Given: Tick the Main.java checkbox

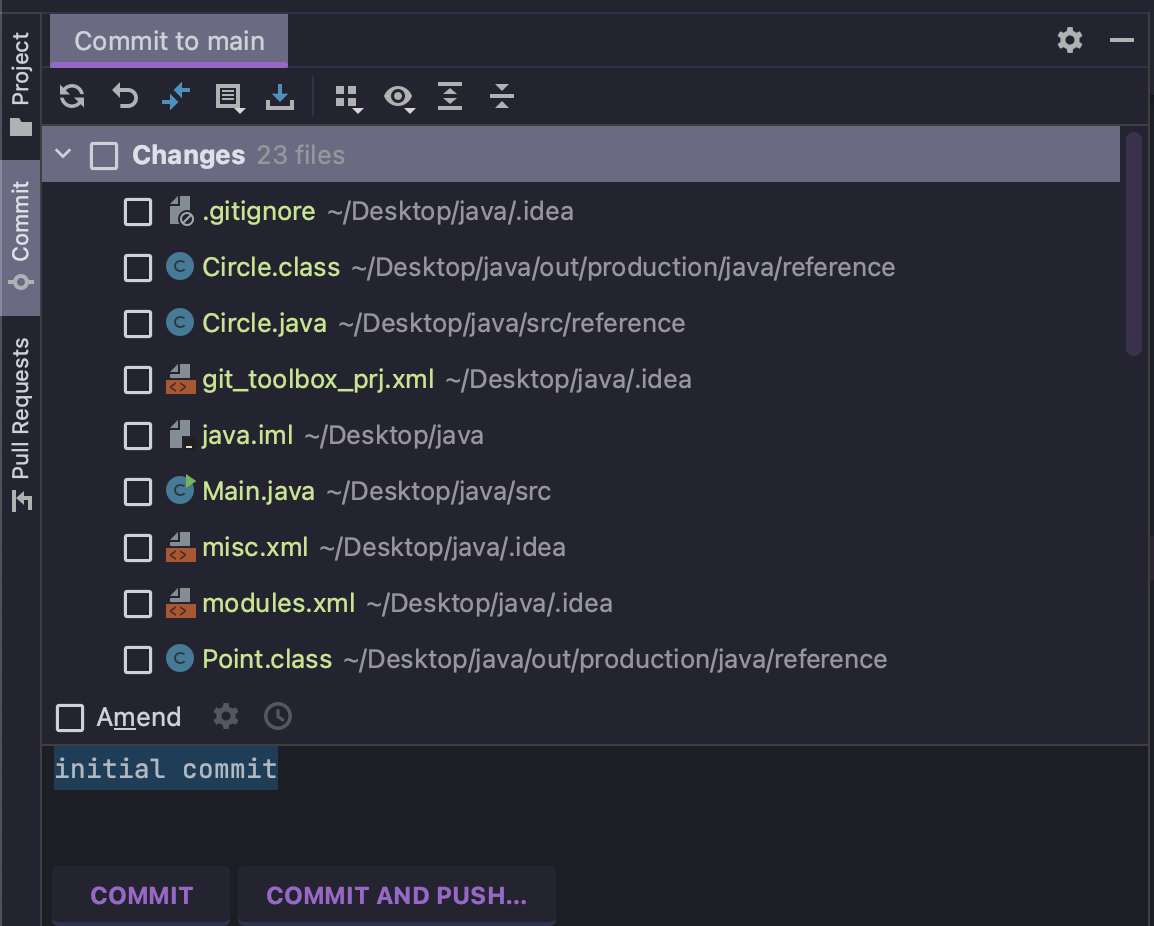Looking at the screenshot, I should [138, 492].
